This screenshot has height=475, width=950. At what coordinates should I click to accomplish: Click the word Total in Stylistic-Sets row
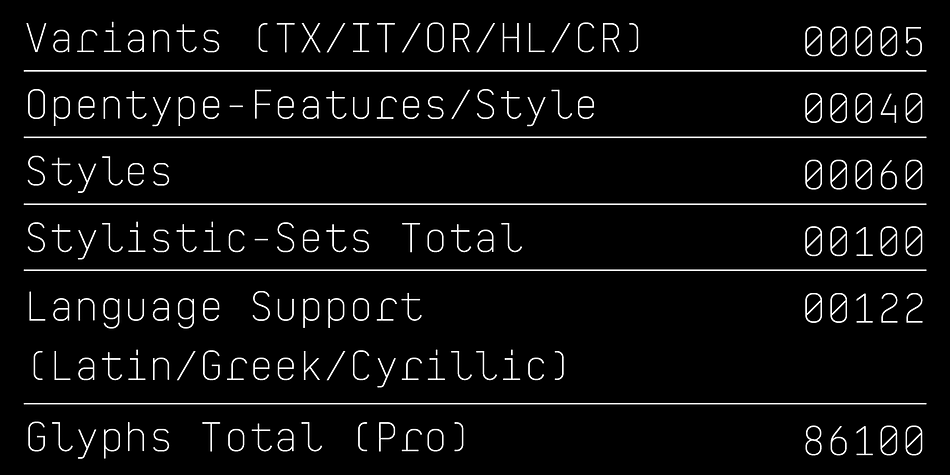[x=462, y=238]
